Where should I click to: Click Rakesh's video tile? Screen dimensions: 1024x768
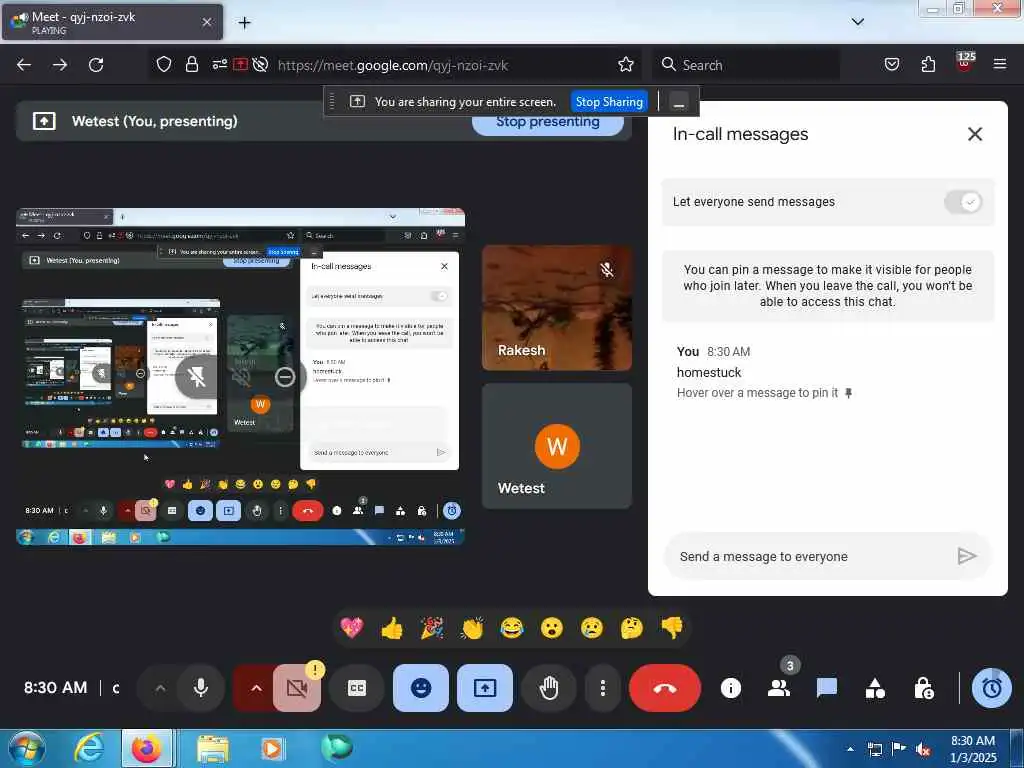(x=556, y=308)
